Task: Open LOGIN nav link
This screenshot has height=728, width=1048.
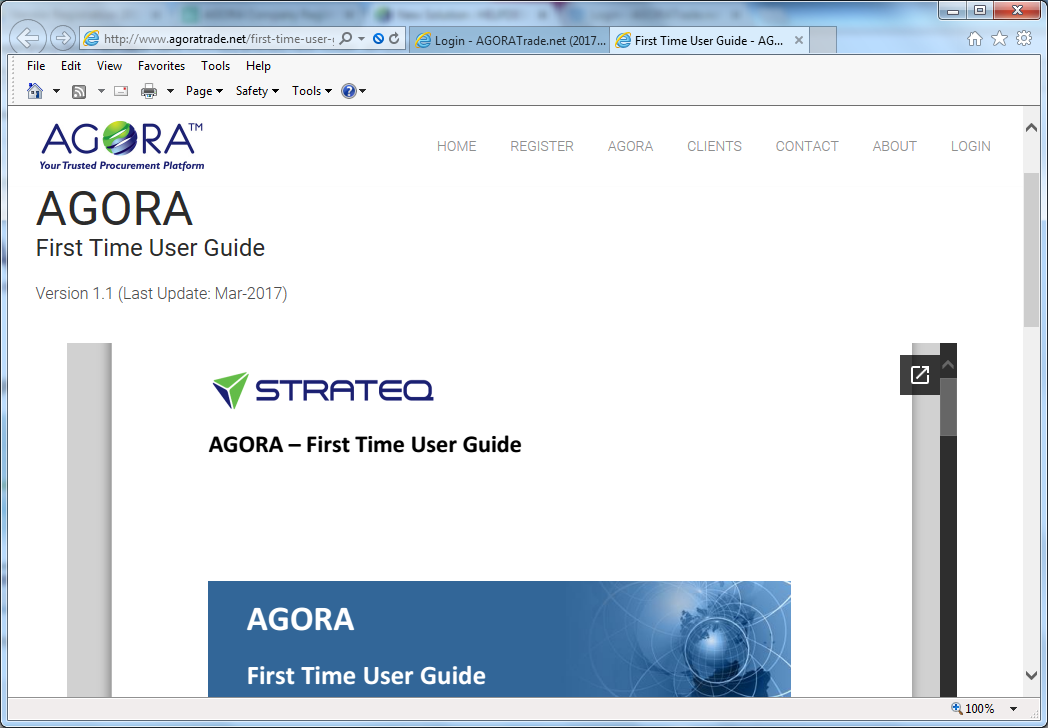Action: point(970,146)
